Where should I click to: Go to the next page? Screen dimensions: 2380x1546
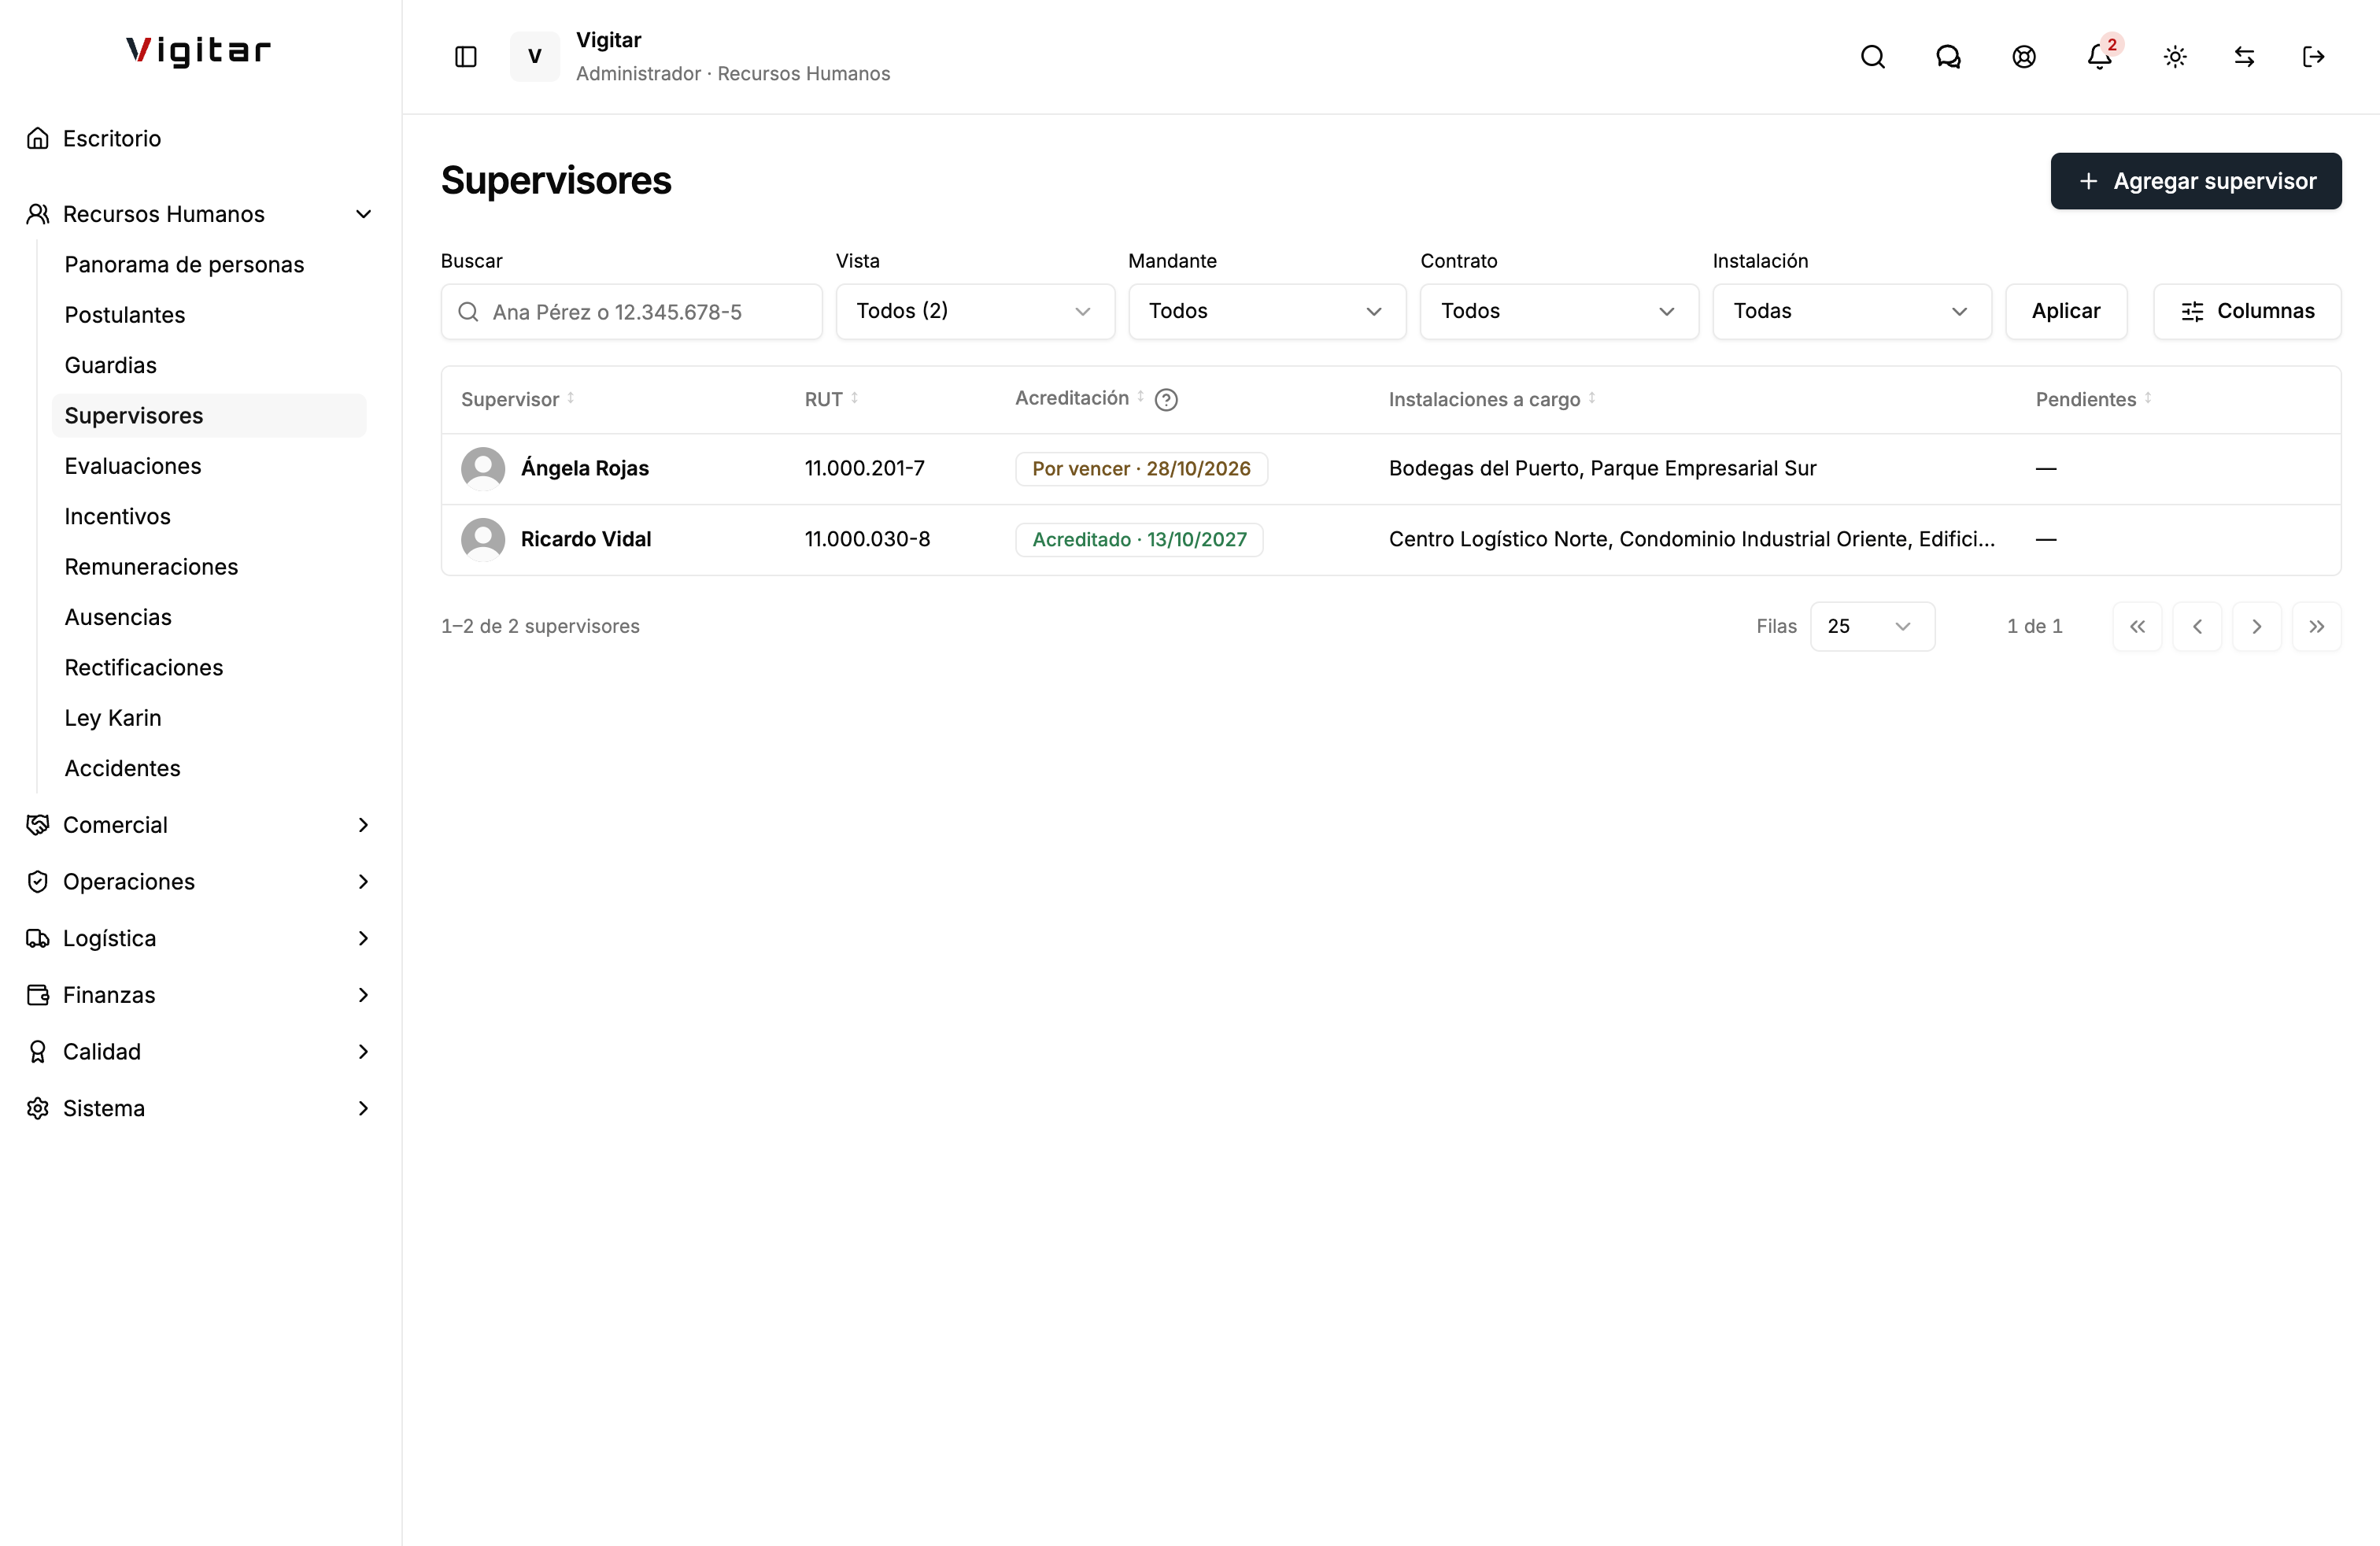(2257, 626)
